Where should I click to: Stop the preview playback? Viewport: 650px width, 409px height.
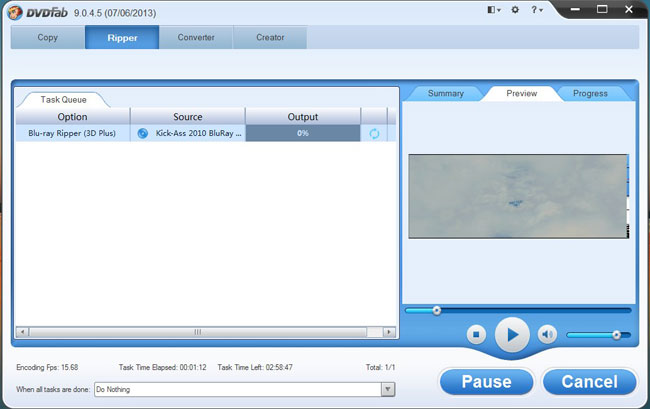(x=476, y=334)
